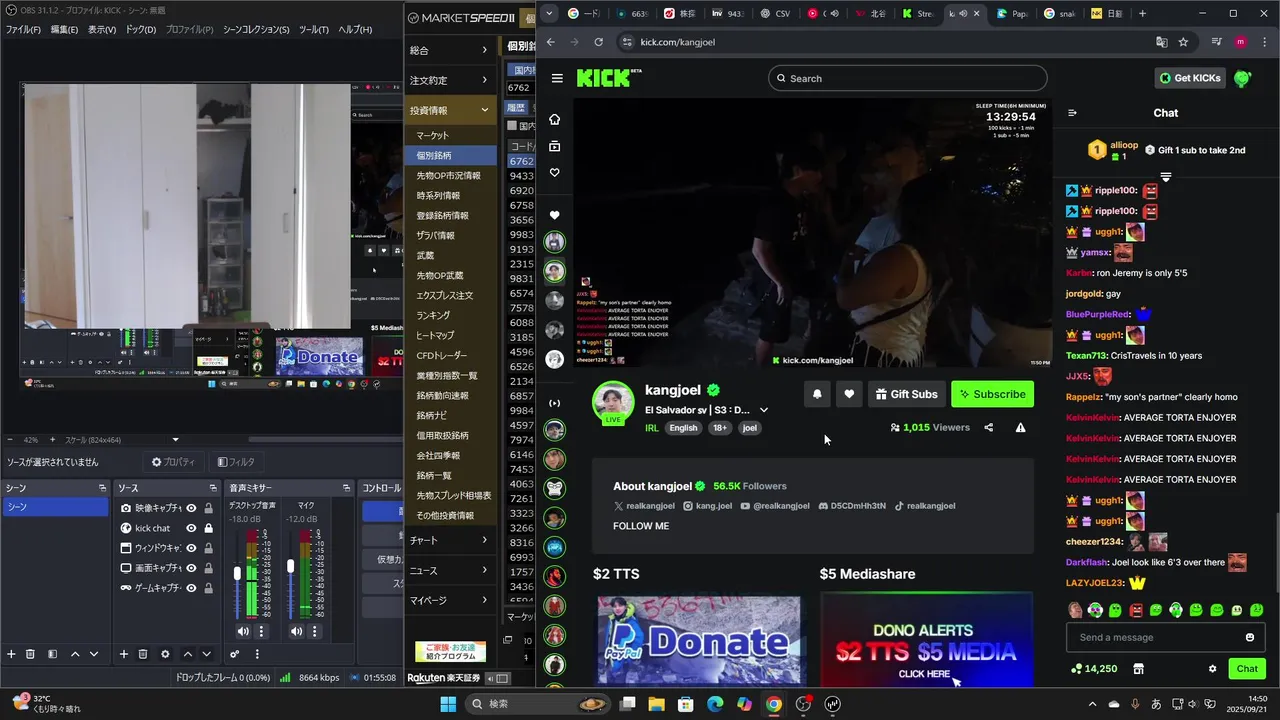Expand the マイページ menu in MarketSpeed
This screenshot has height=720, width=1280.
(450, 600)
